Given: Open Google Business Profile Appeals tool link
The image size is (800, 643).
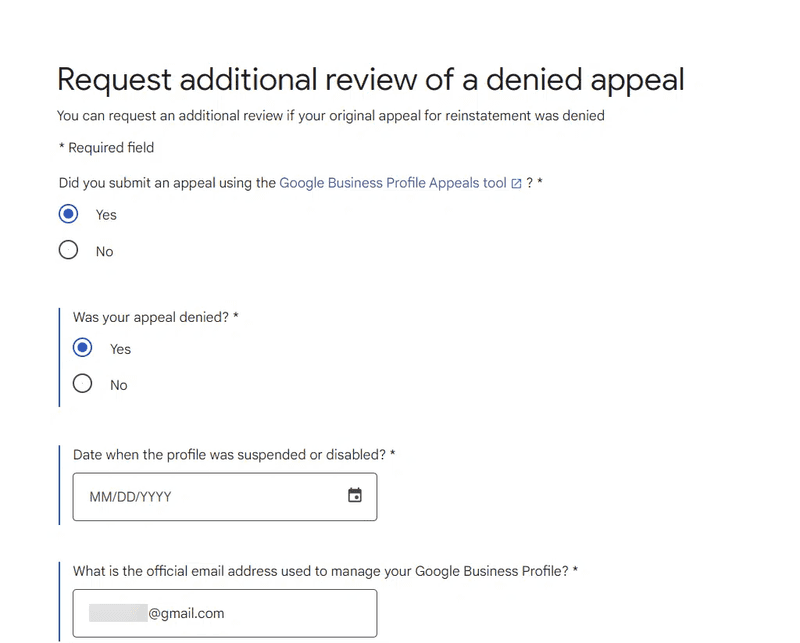Looking at the screenshot, I should click(393, 183).
